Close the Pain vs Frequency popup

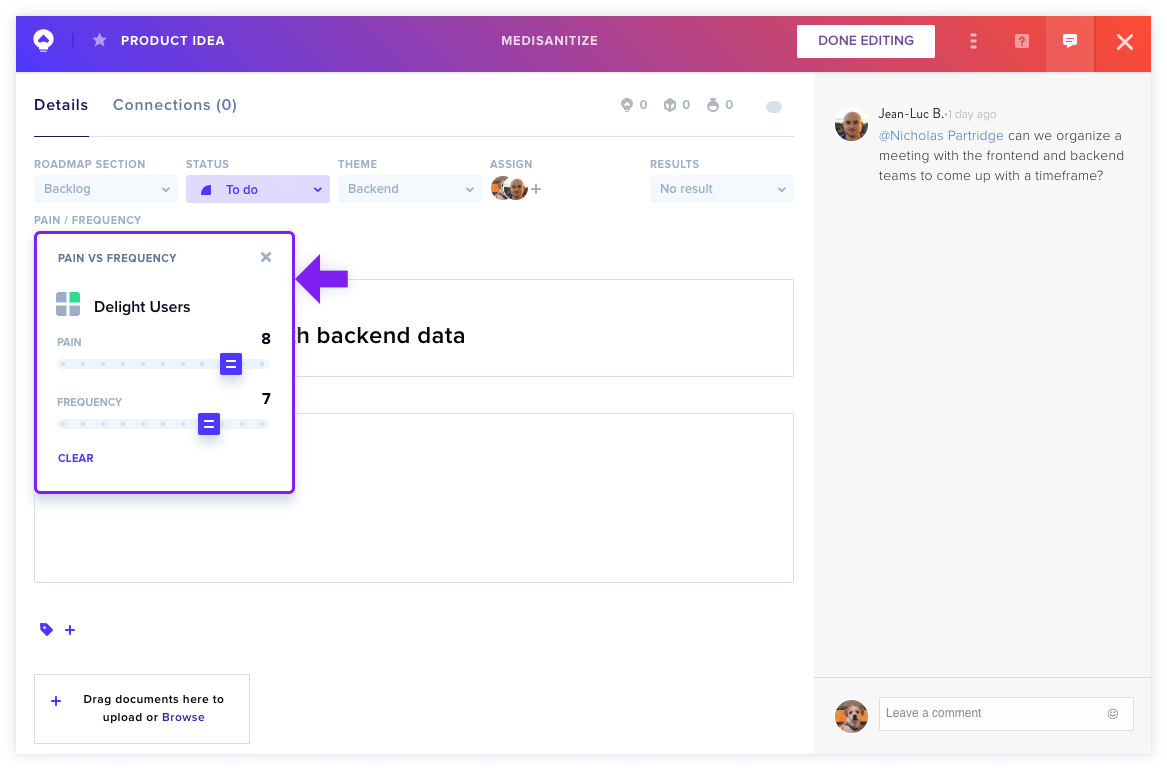[266, 257]
